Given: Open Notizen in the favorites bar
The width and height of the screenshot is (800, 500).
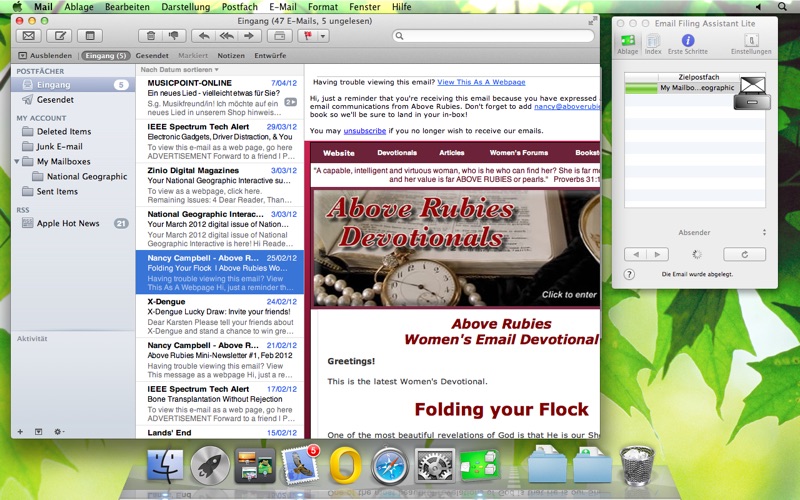Looking at the screenshot, I should [231, 56].
